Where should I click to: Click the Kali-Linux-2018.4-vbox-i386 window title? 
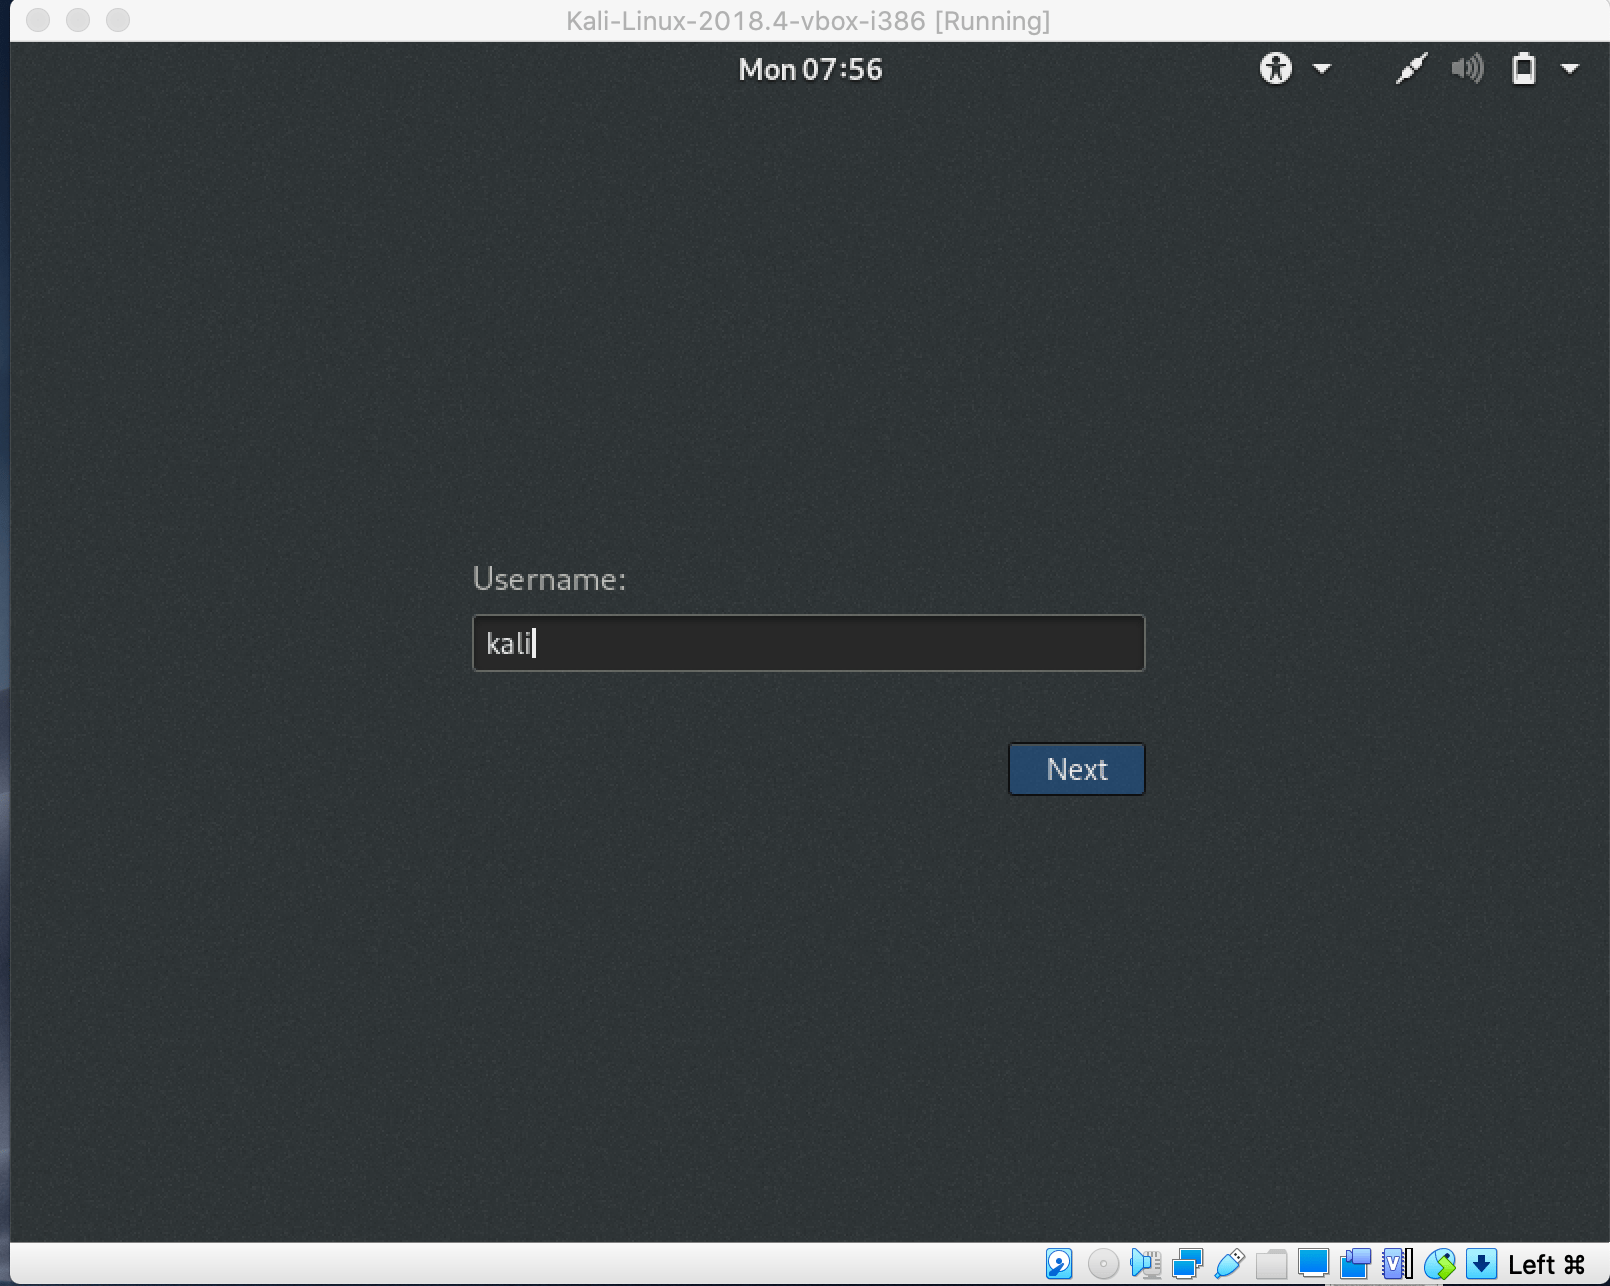click(808, 21)
